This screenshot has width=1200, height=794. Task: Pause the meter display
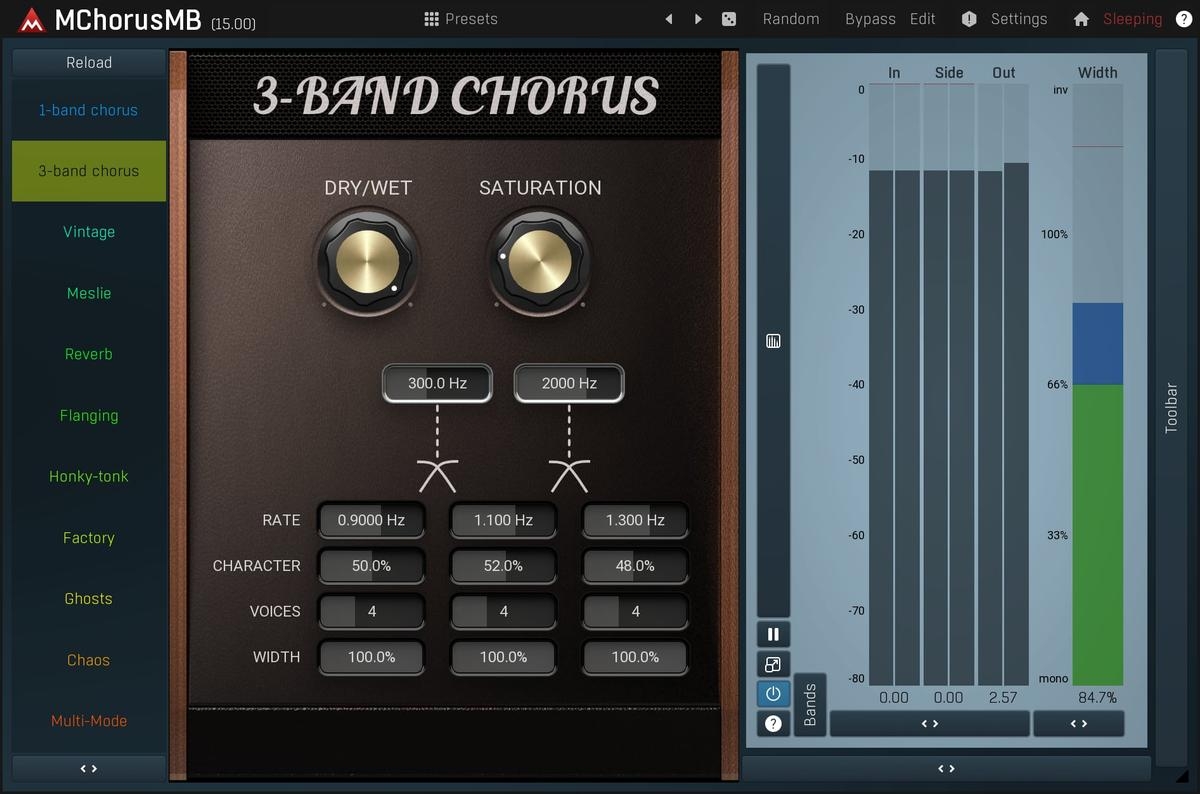coord(773,634)
